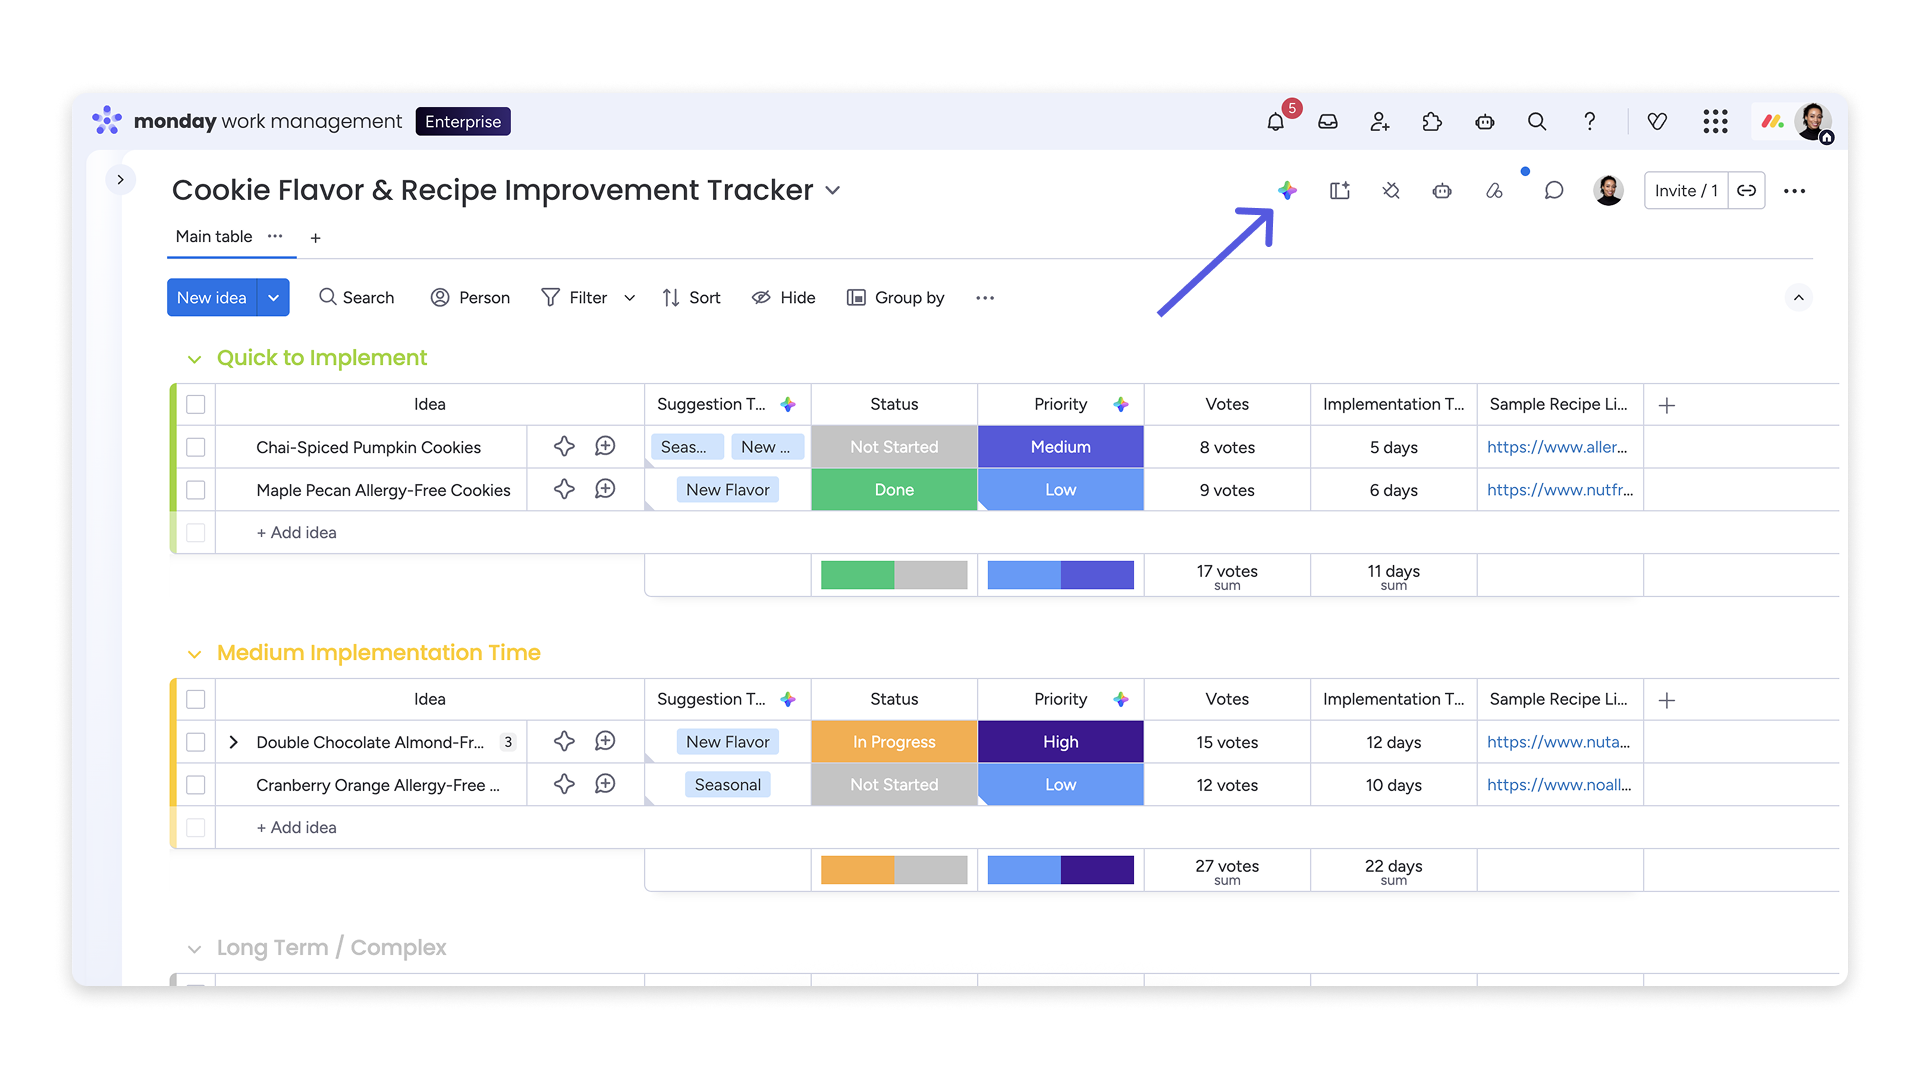Collapse the board header with up chevron
Image resolution: width=1920 pixels, height=1080 pixels.
(x=1798, y=297)
